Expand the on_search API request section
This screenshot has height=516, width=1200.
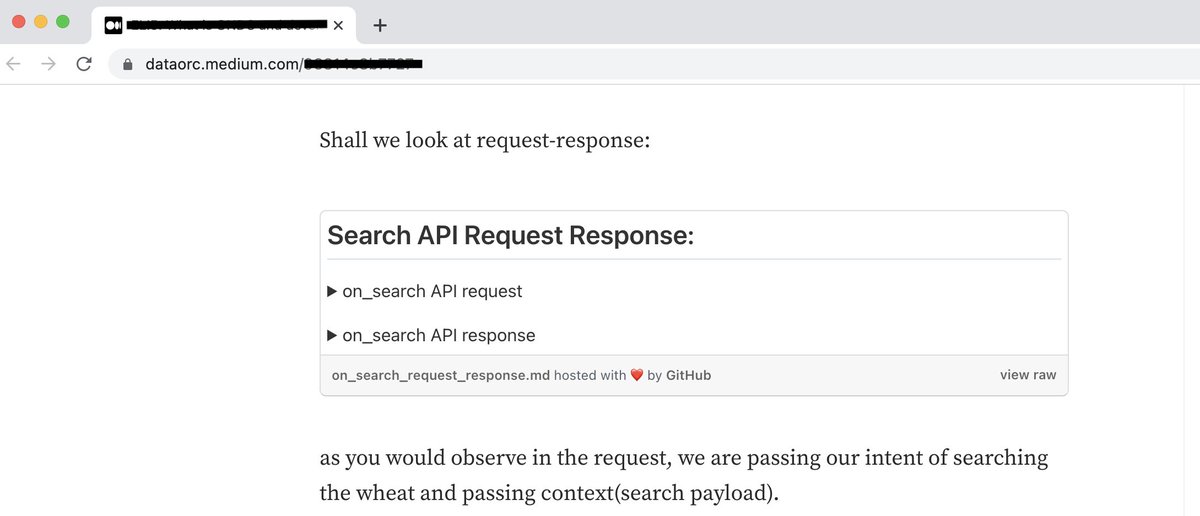pos(425,291)
